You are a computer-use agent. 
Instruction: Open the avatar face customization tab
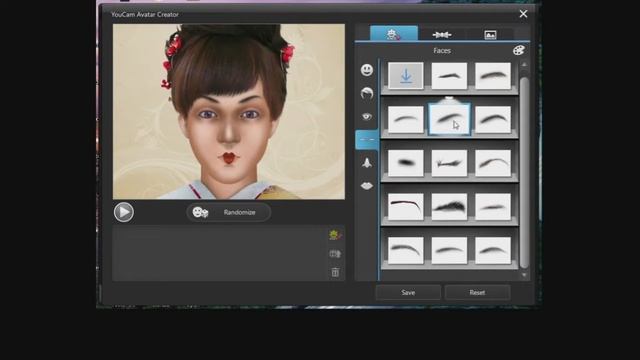(x=394, y=33)
